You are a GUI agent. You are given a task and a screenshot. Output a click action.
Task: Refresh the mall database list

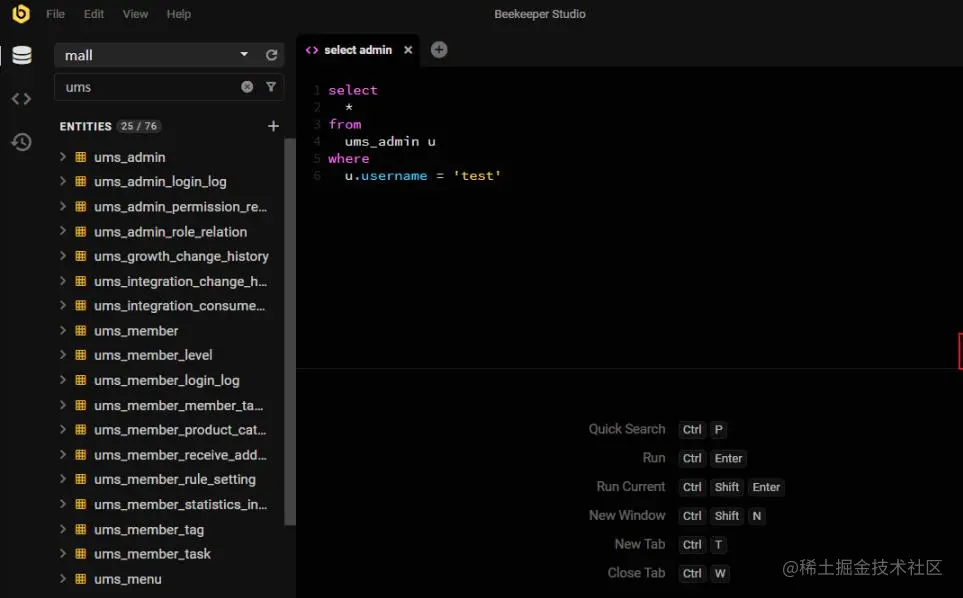coord(271,55)
